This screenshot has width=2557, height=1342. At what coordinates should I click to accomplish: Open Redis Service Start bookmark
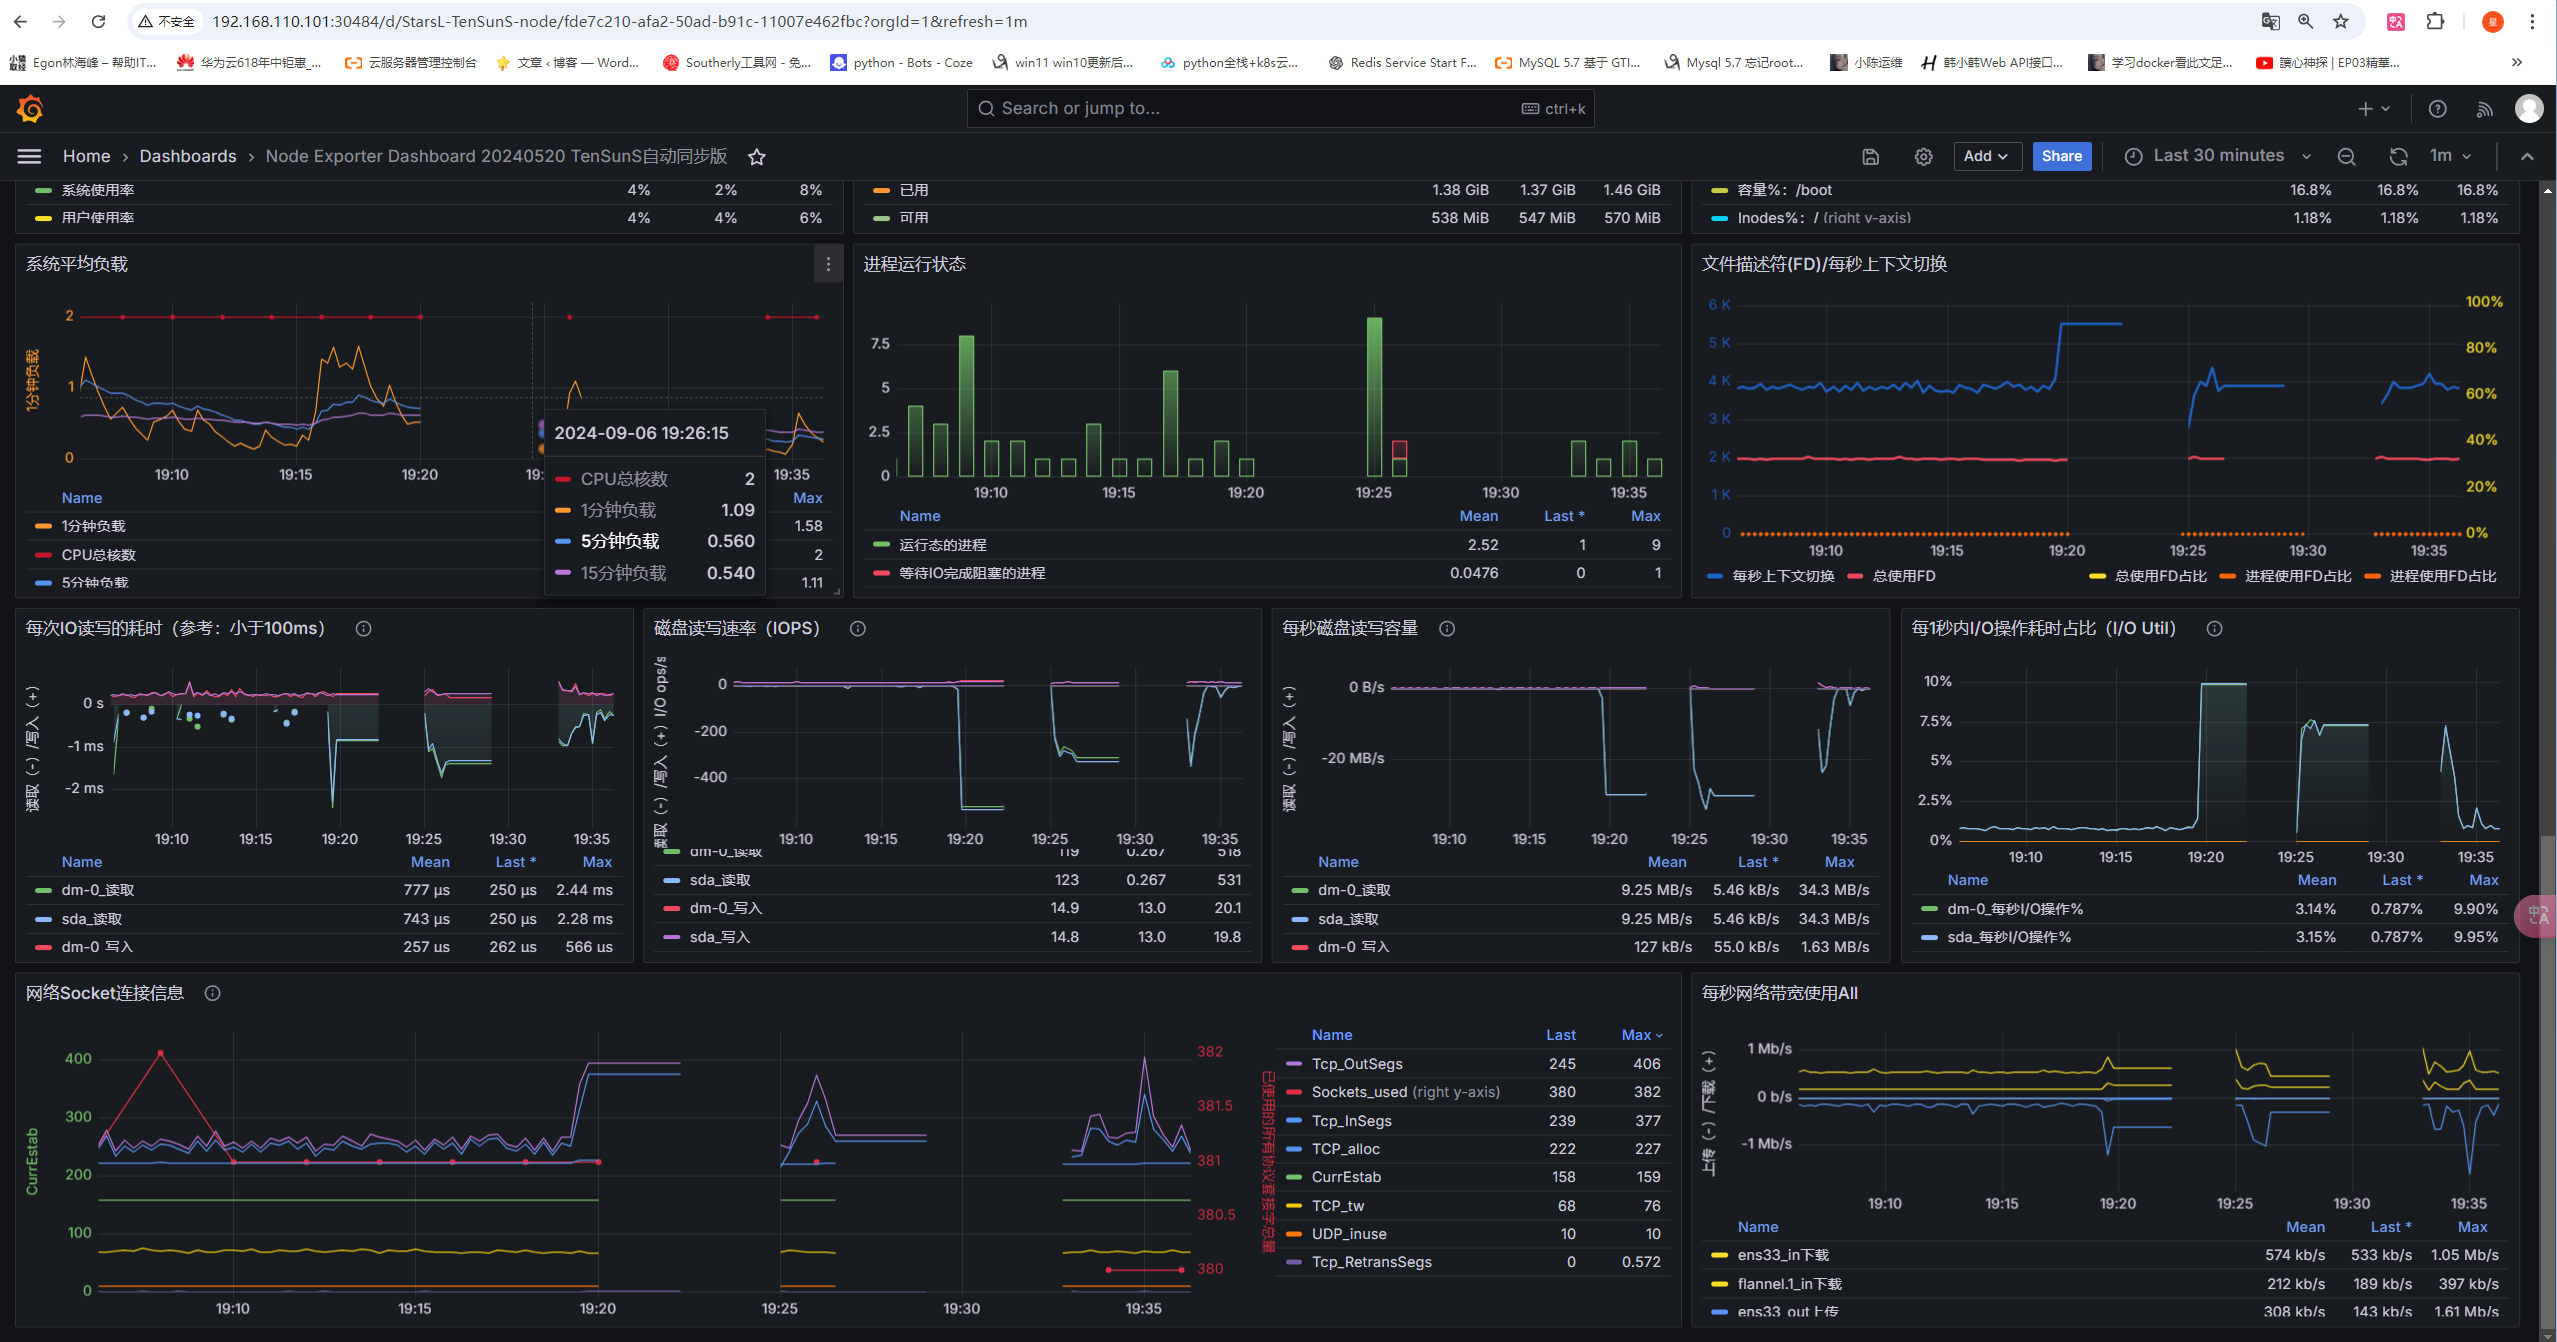pos(1402,62)
